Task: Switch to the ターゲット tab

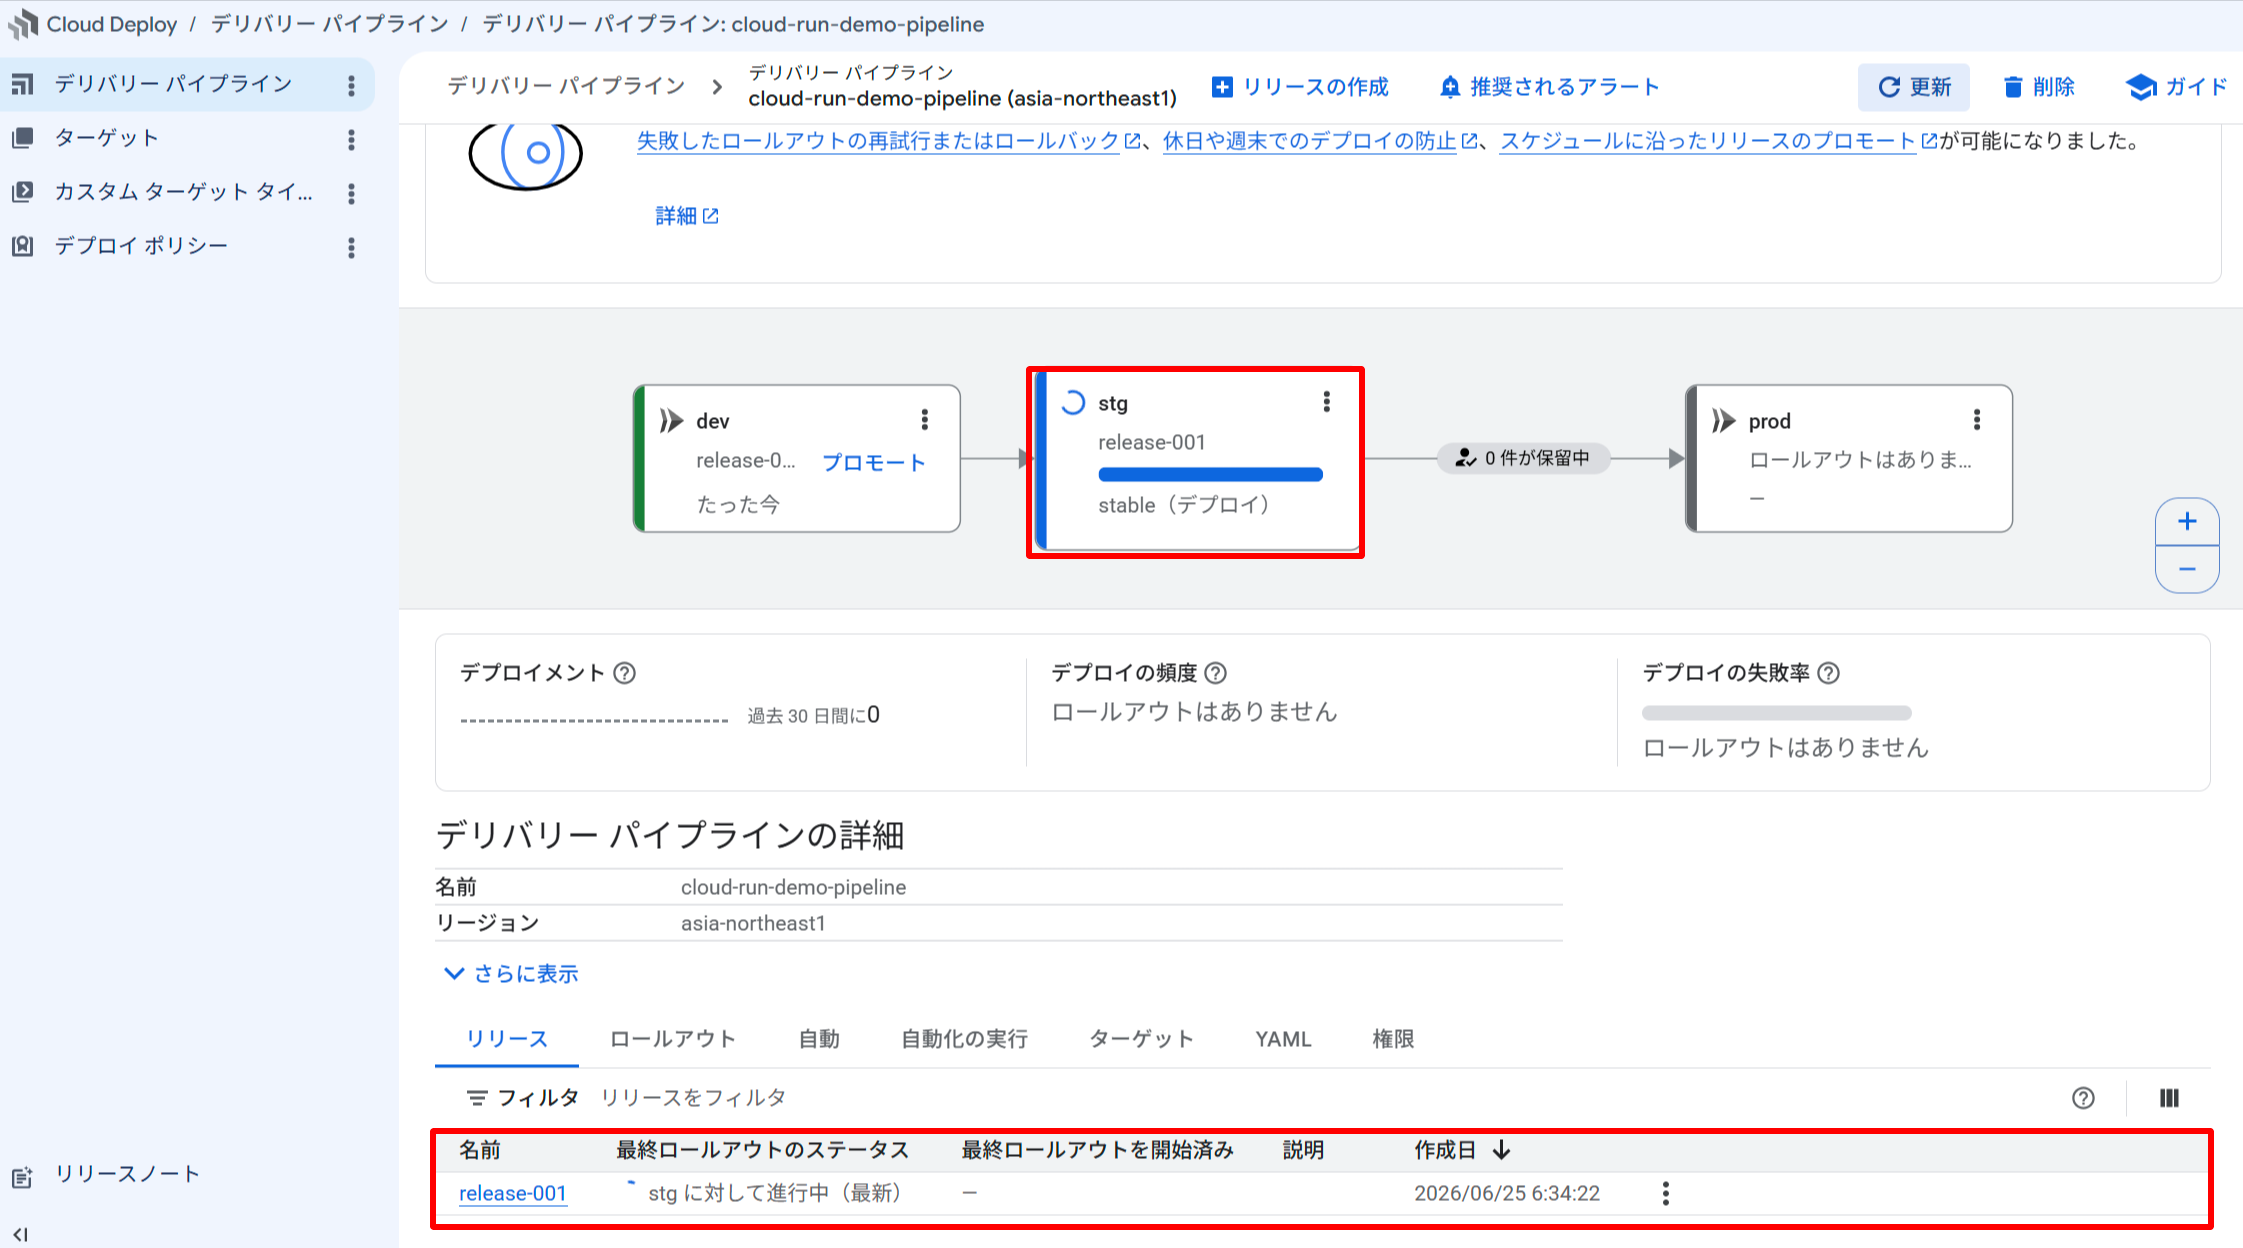Action: tap(1141, 1039)
